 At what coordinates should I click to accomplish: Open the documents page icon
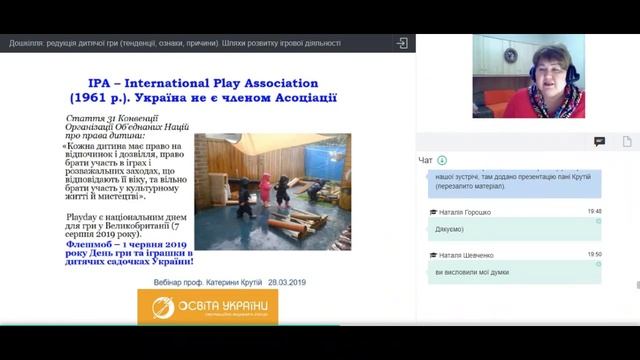[x=627, y=142]
